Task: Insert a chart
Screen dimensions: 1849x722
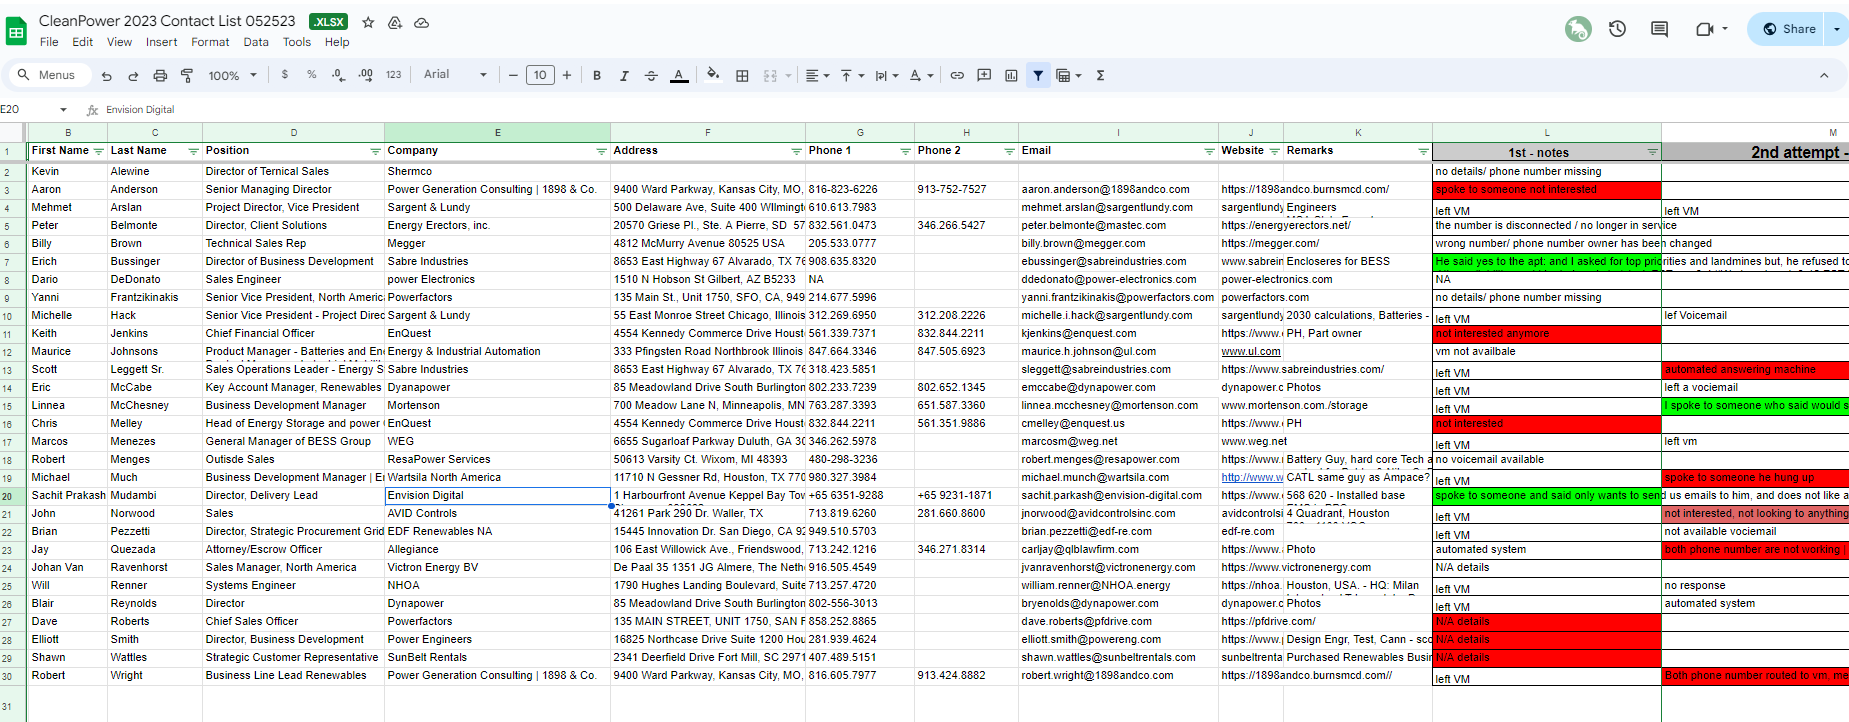Action: [1011, 75]
